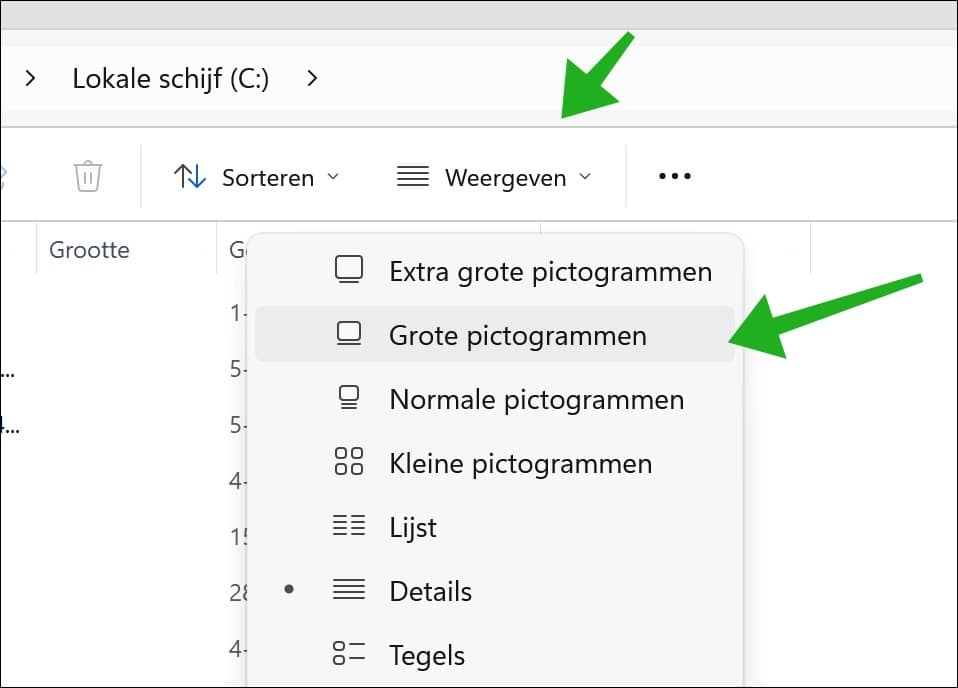Screen dimensions: 958x688
Task: Click the Normale pictogrammen icon
Action: (349, 398)
